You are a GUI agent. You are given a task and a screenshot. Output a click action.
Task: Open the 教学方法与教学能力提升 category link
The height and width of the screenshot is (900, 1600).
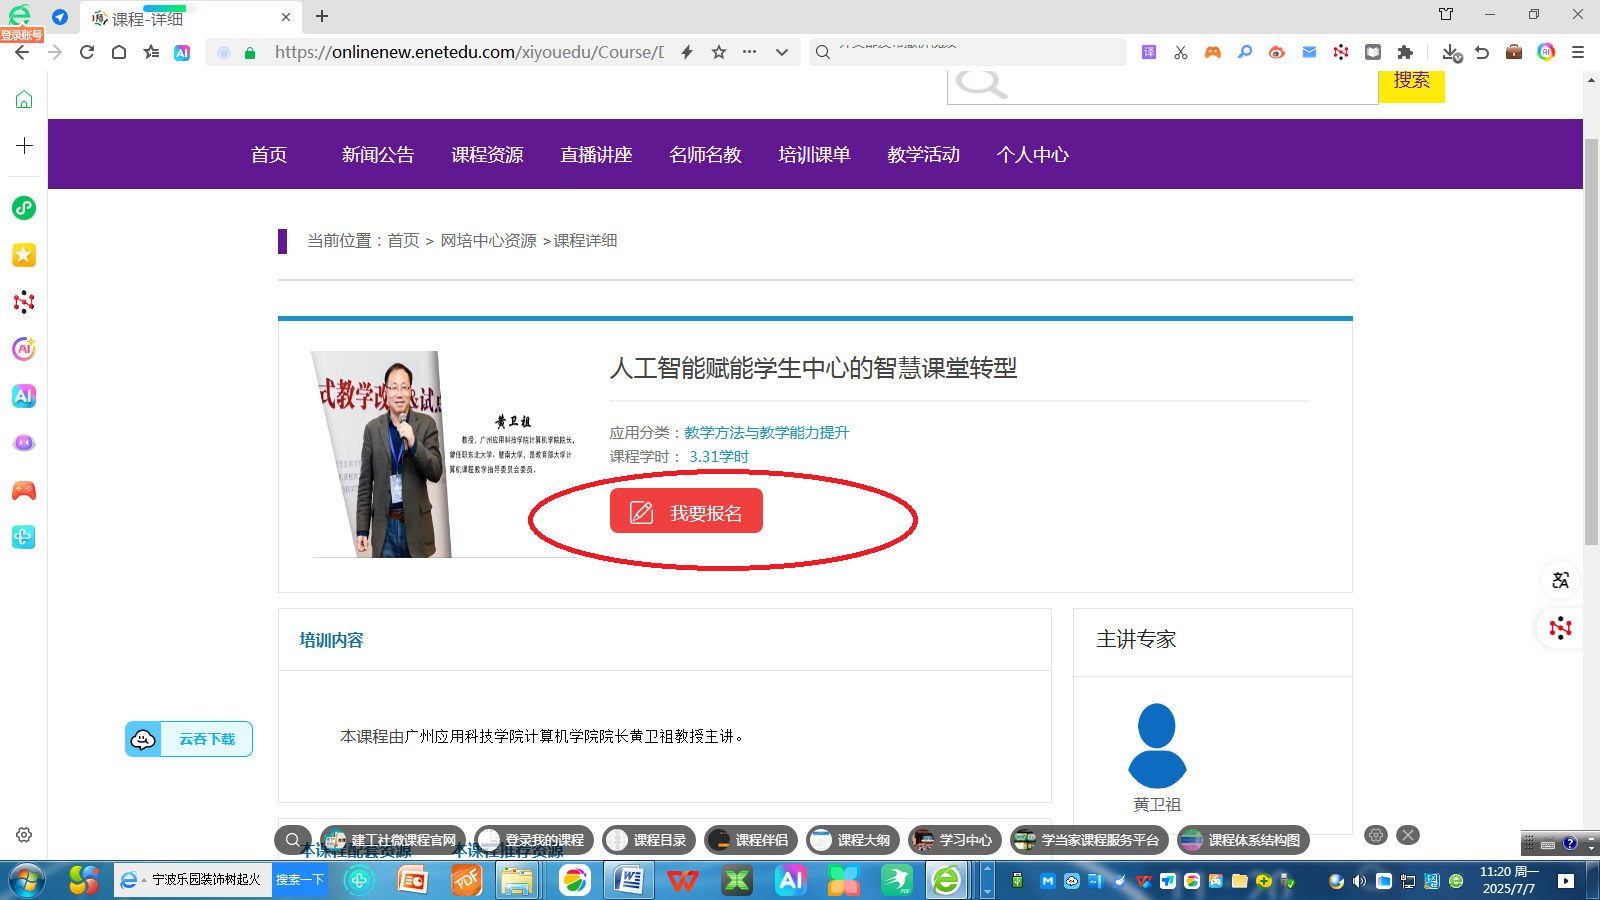(766, 433)
